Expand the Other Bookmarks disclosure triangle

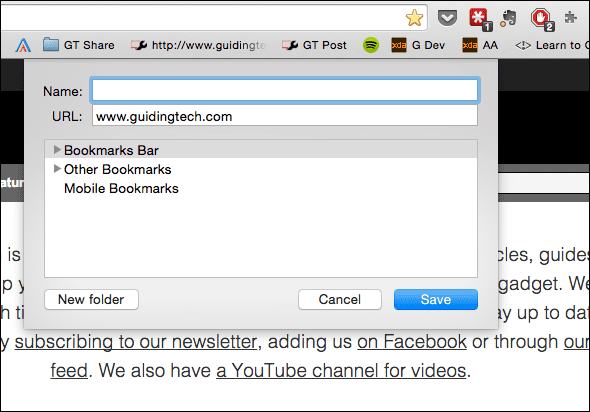[57, 169]
